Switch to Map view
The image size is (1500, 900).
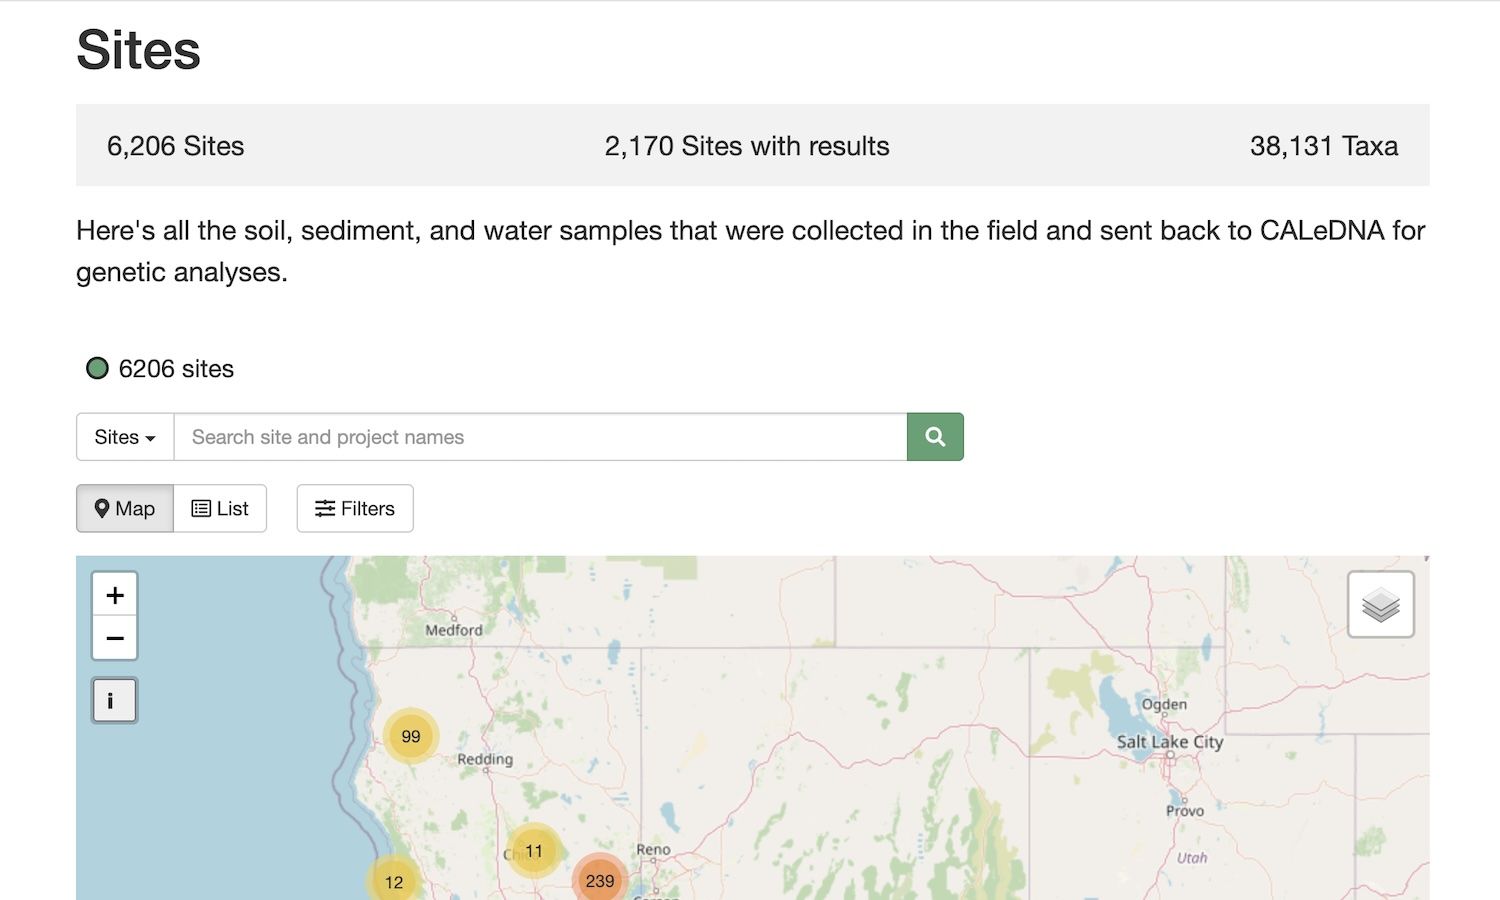coord(125,508)
